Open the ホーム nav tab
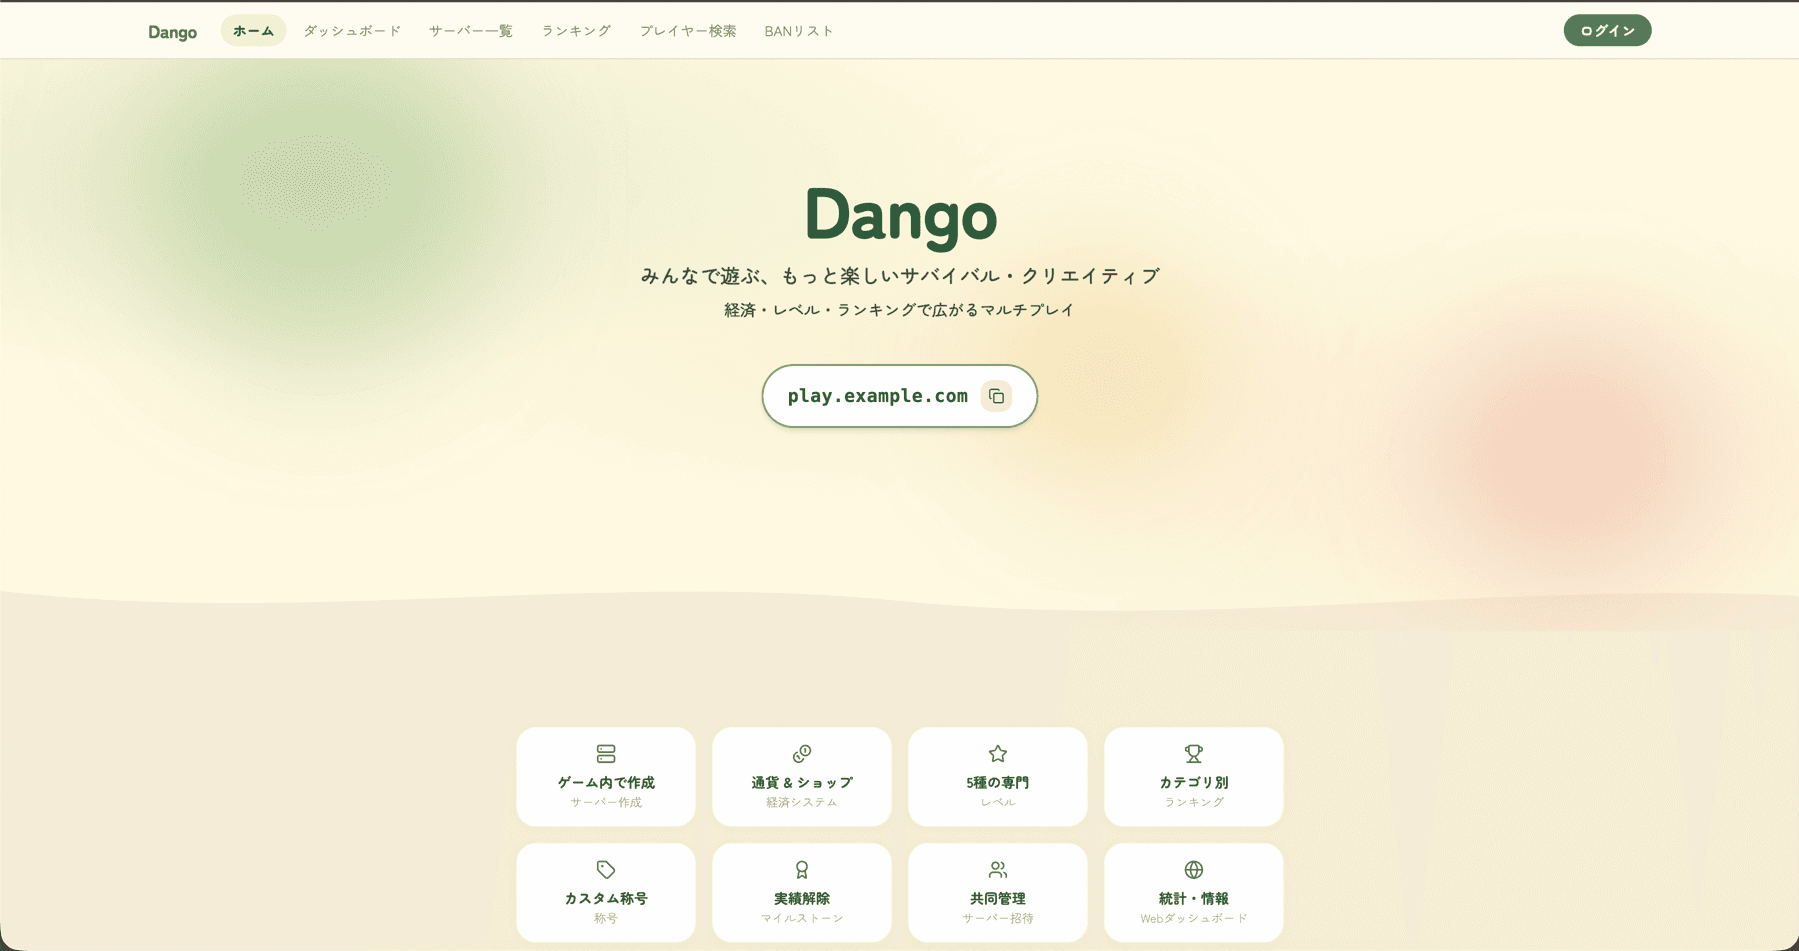The width and height of the screenshot is (1799, 951). (253, 31)
